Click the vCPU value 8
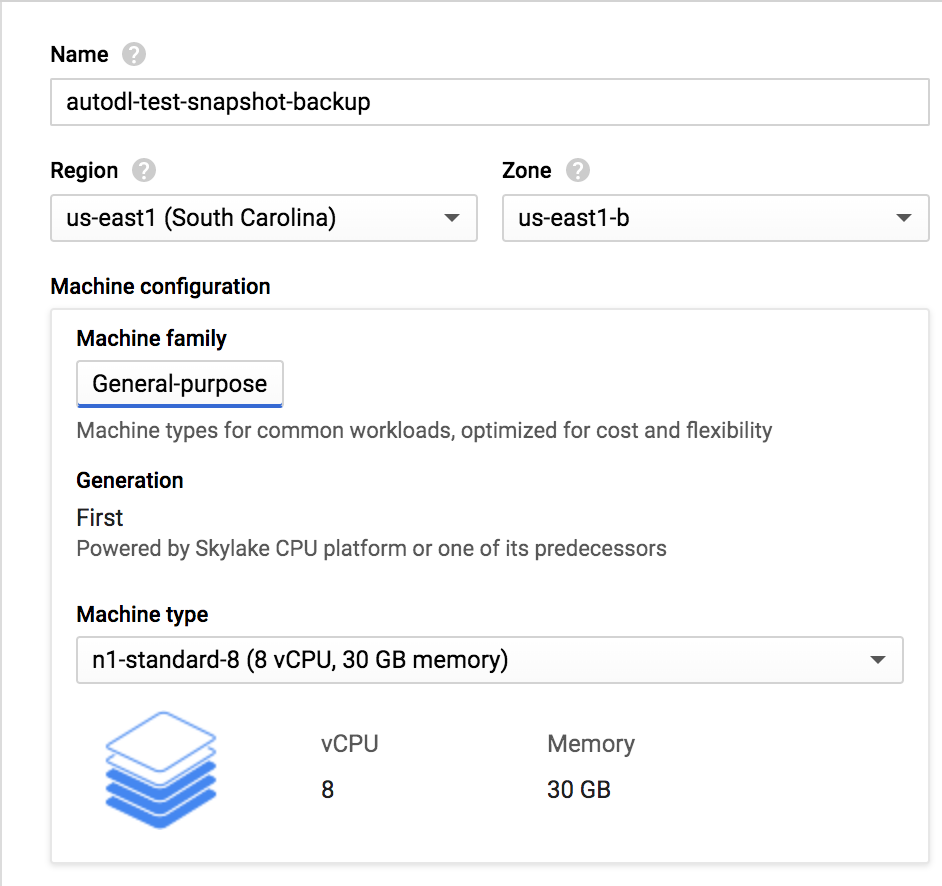942x886 pixels. (x=327, y=789)
